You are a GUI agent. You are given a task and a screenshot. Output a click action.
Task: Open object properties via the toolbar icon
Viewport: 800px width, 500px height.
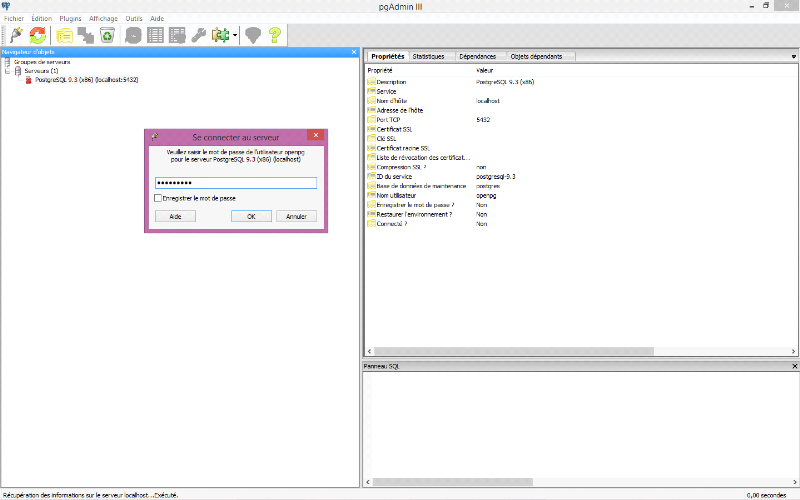coord(64,35)
